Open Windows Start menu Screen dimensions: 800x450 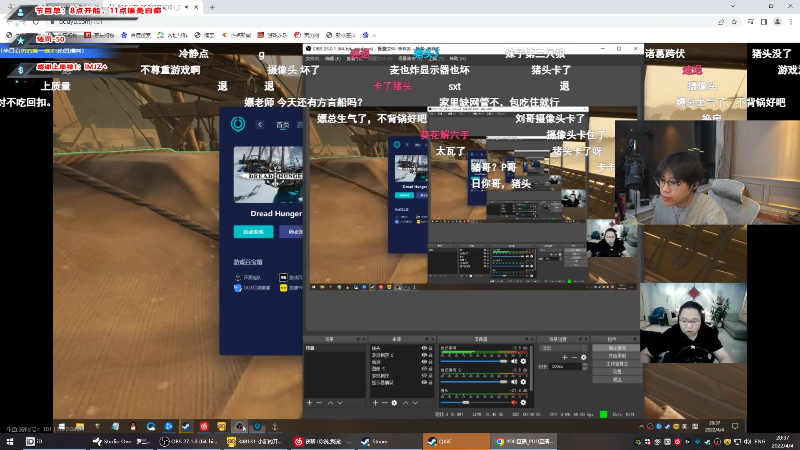[9, 442]
